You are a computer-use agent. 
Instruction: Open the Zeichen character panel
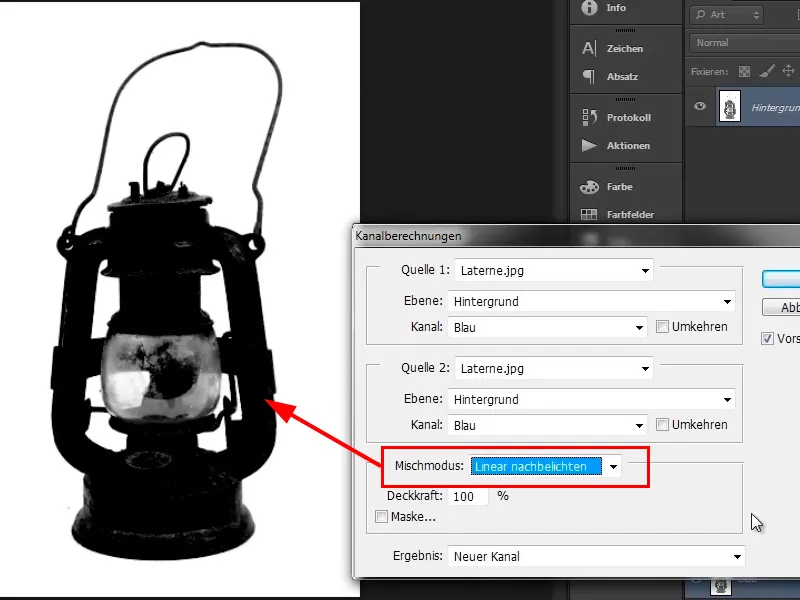612,48
